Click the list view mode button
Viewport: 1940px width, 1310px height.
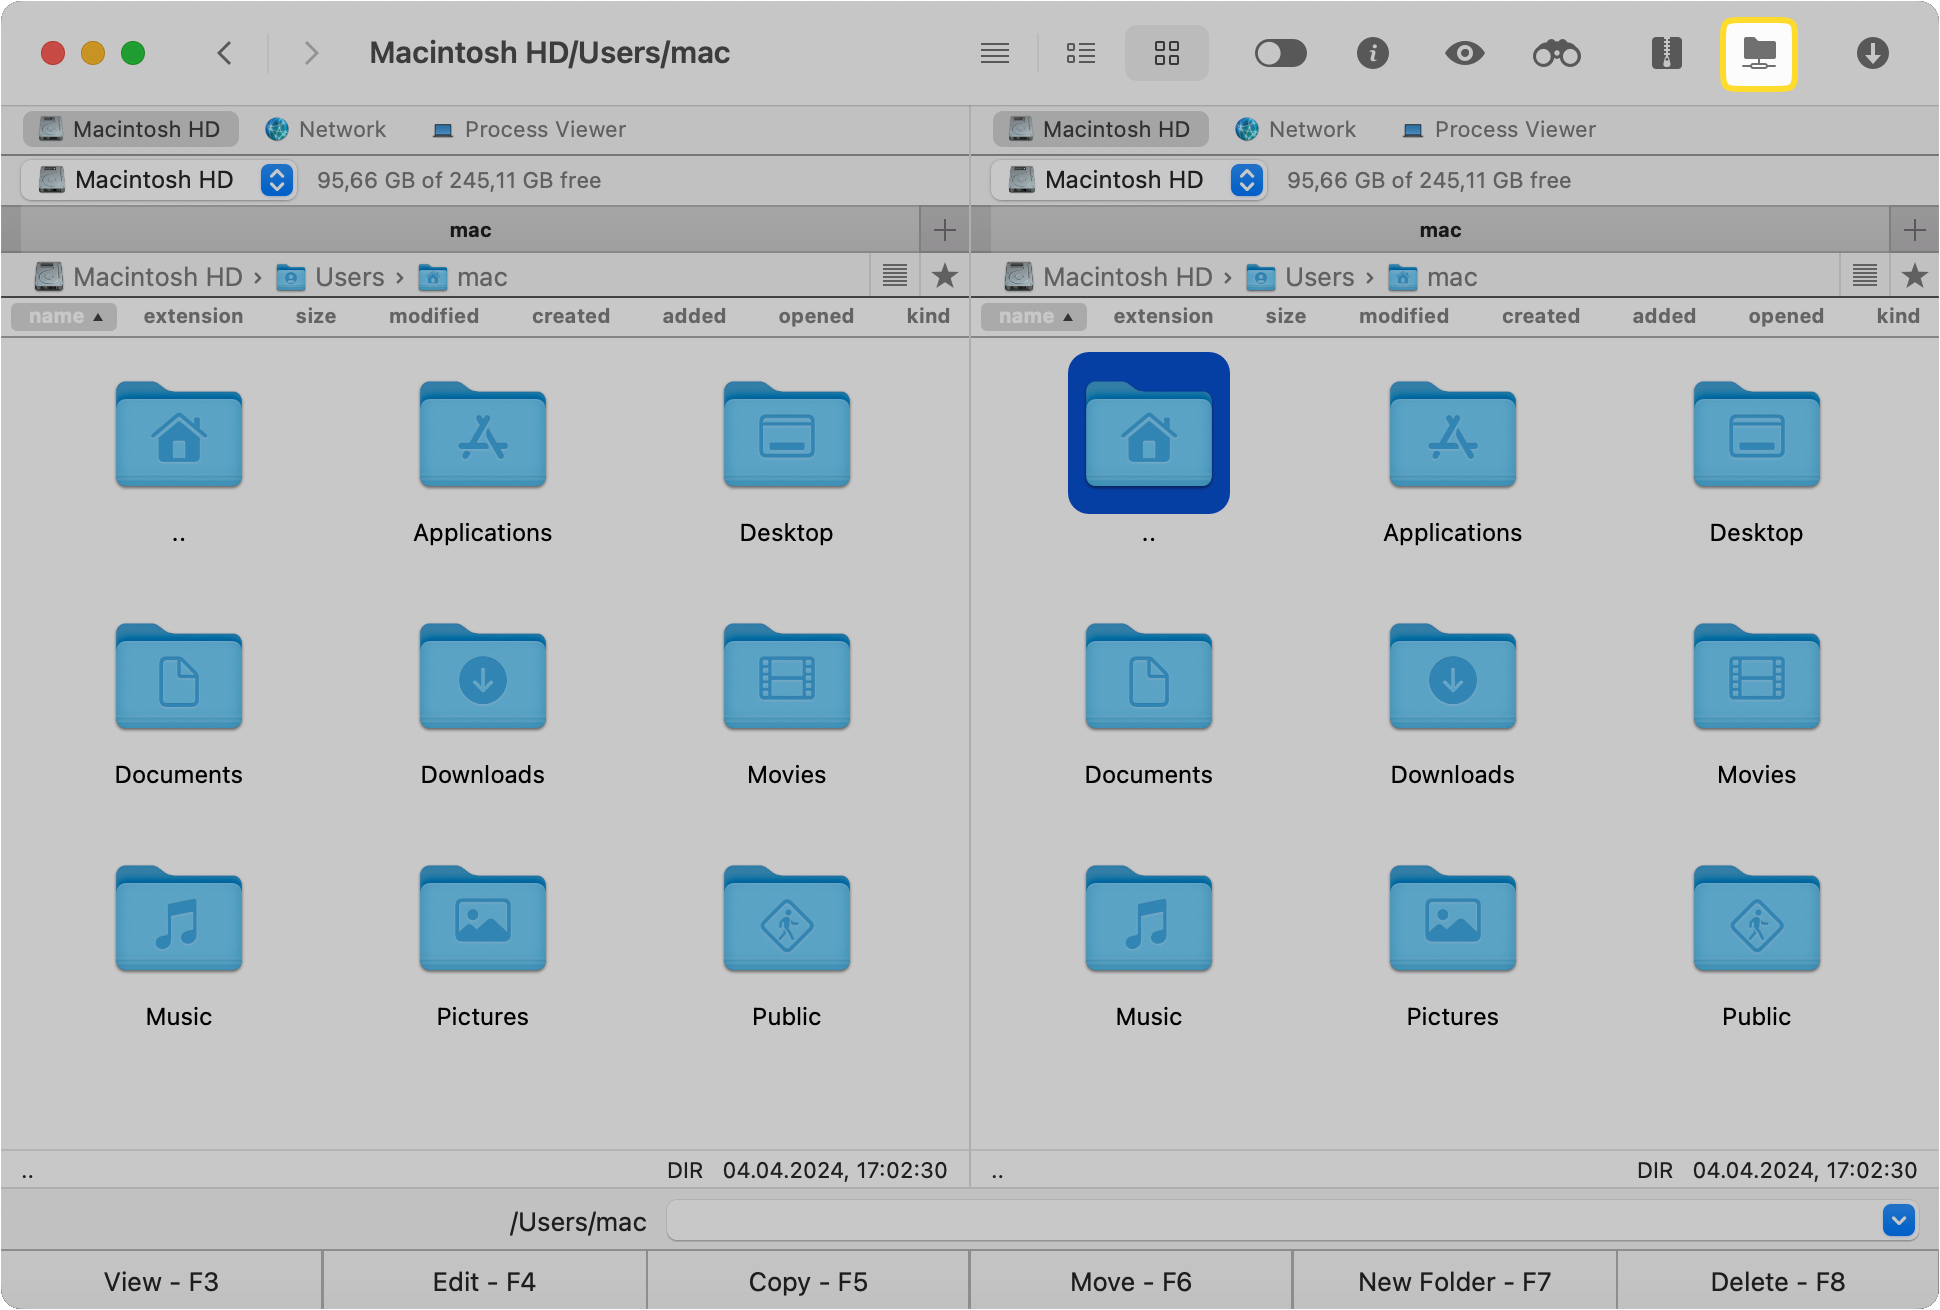(x=1080, y=53)
